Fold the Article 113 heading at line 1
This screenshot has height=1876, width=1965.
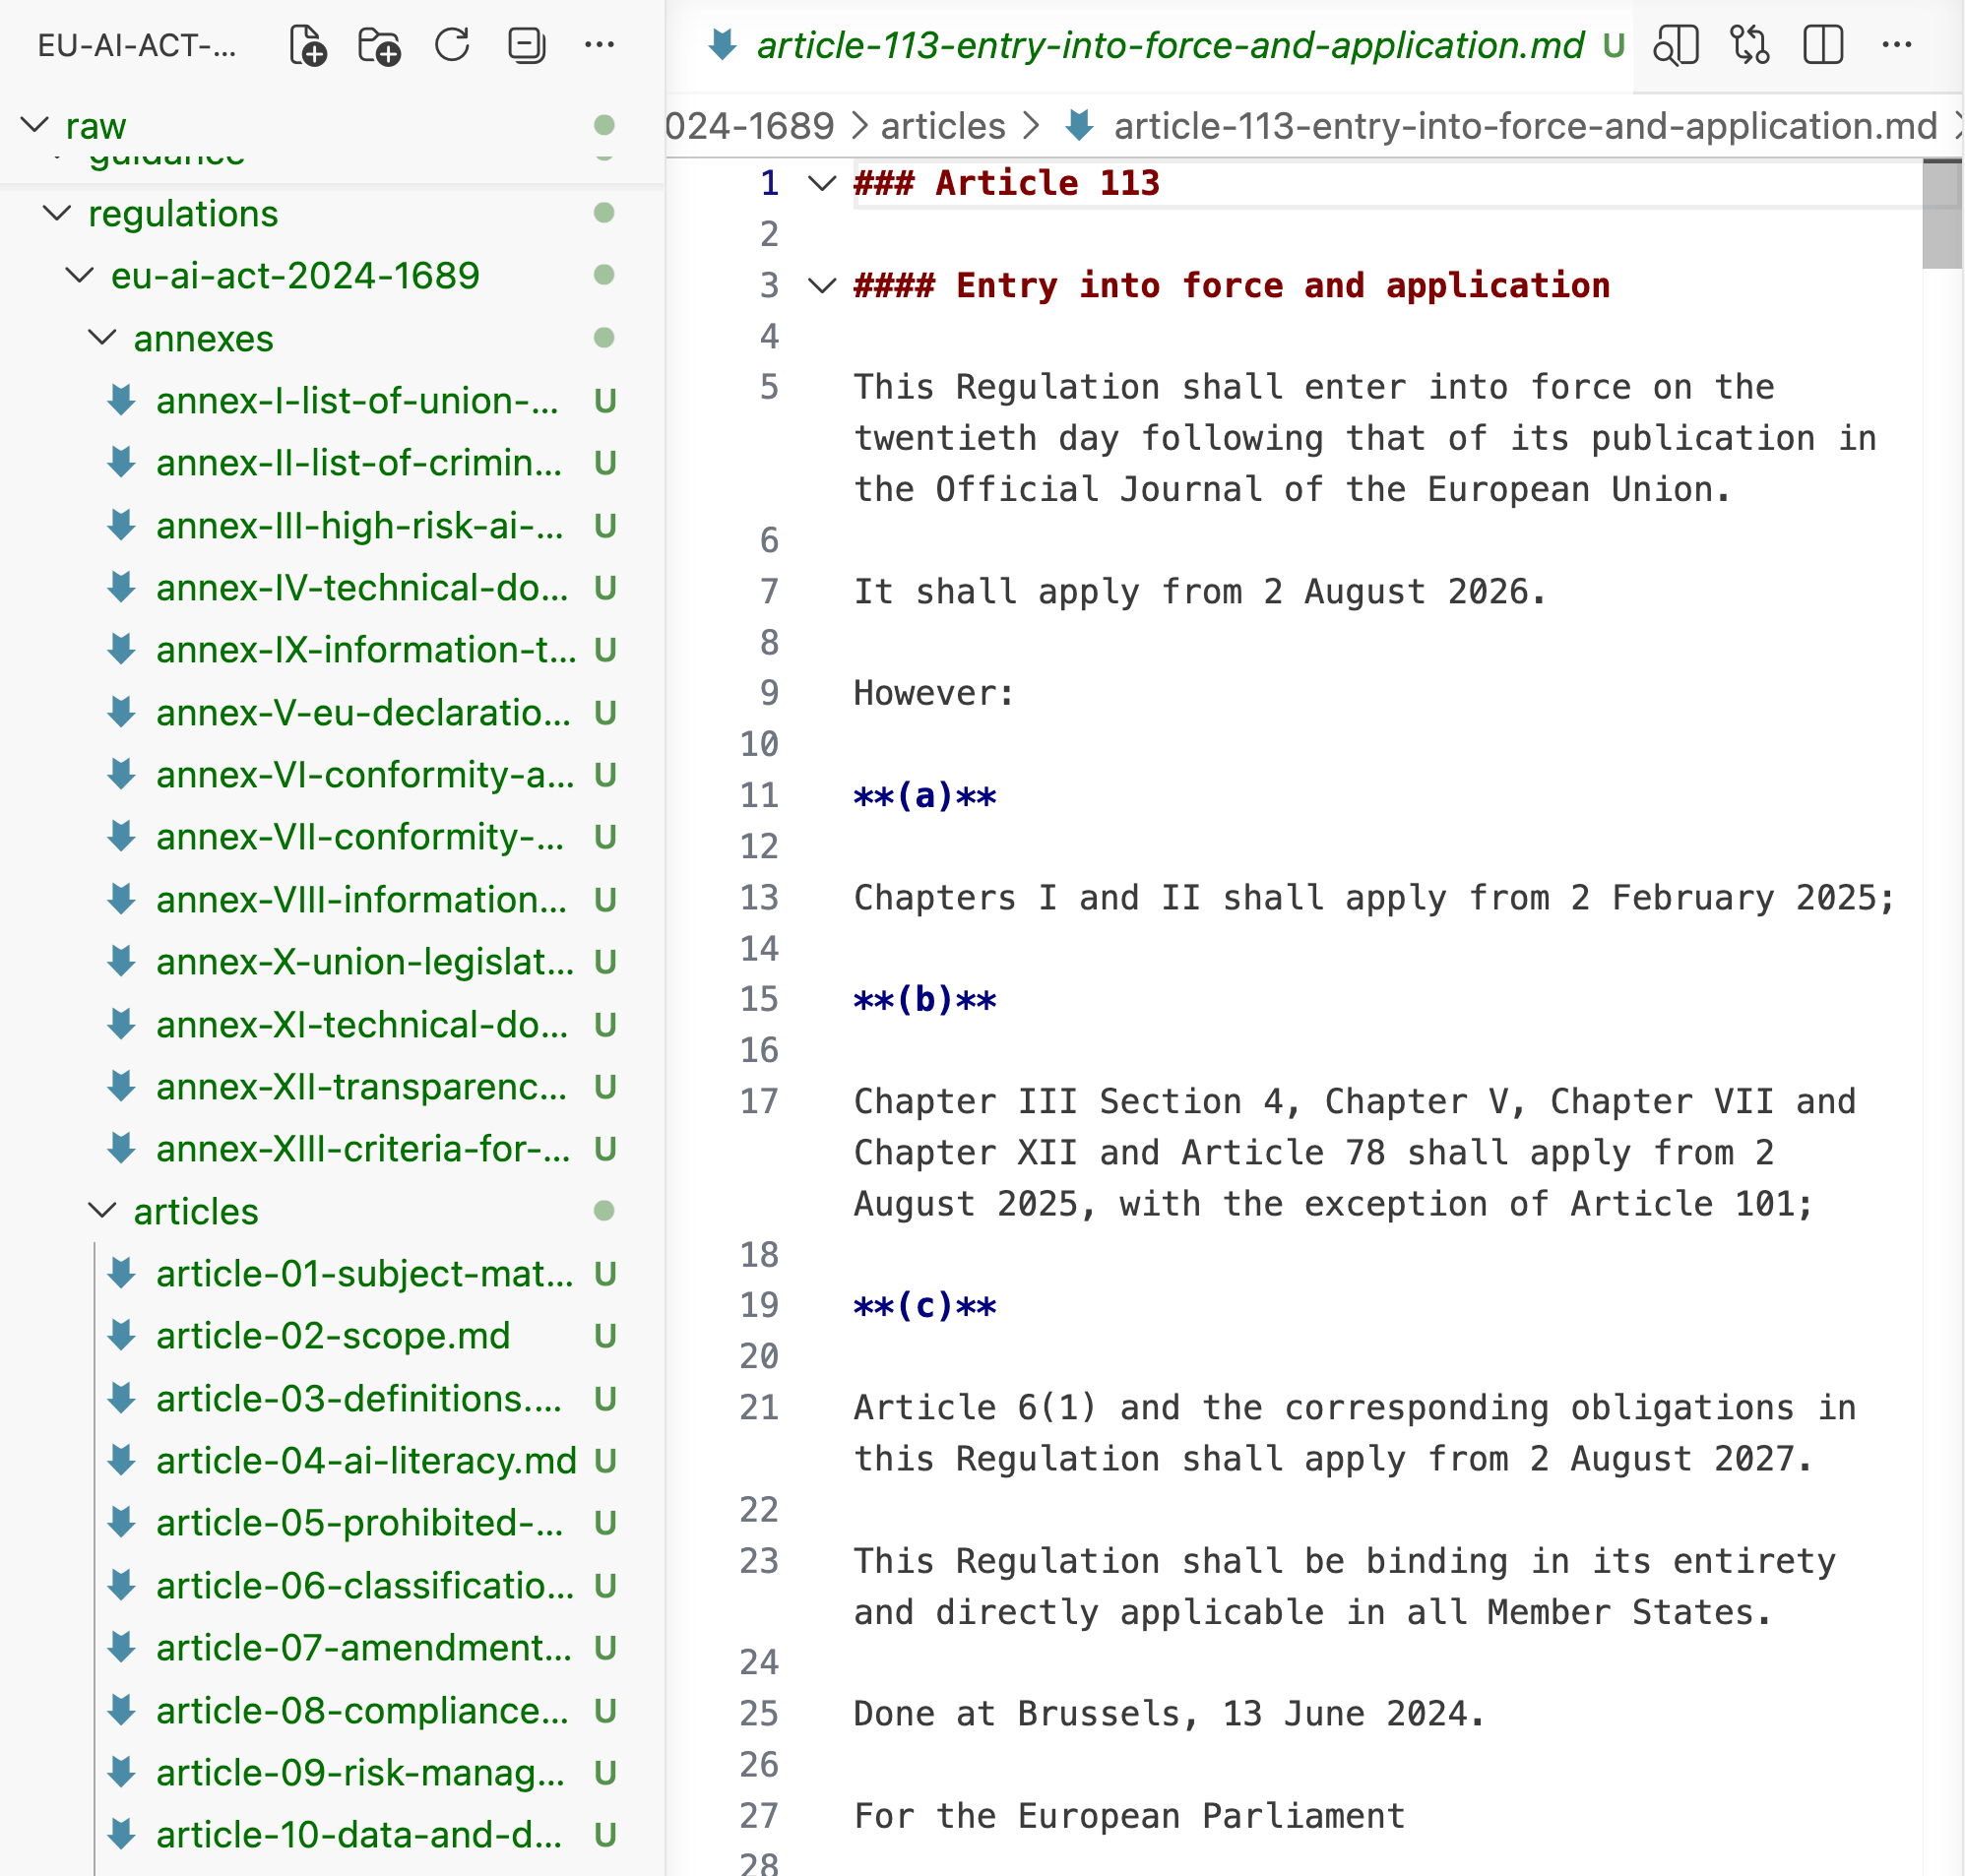click(x=822, y=183)
